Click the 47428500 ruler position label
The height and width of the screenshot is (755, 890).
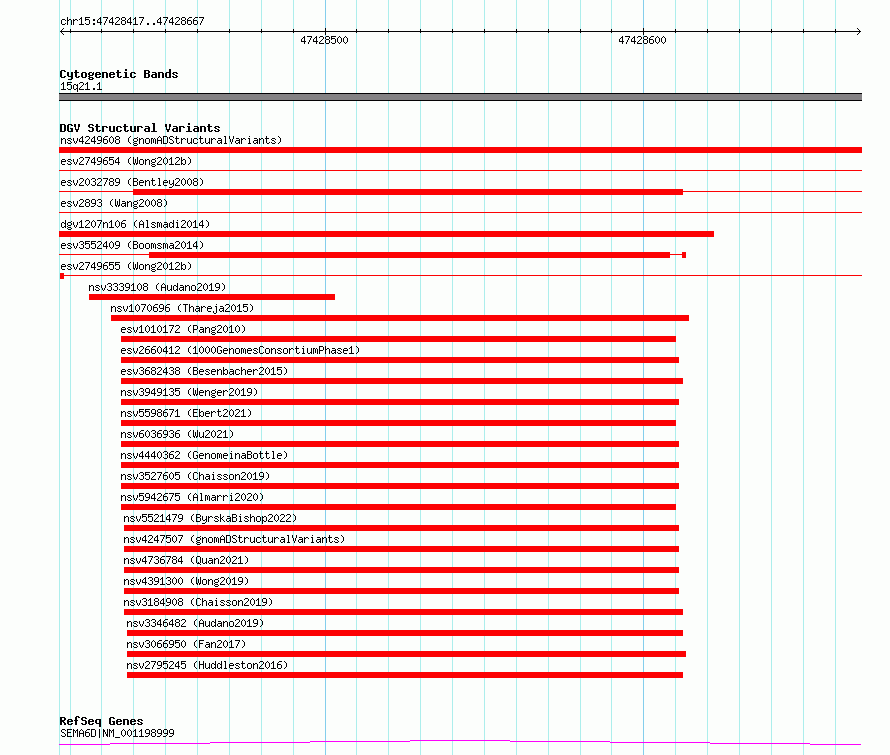(x=324, y=40)
